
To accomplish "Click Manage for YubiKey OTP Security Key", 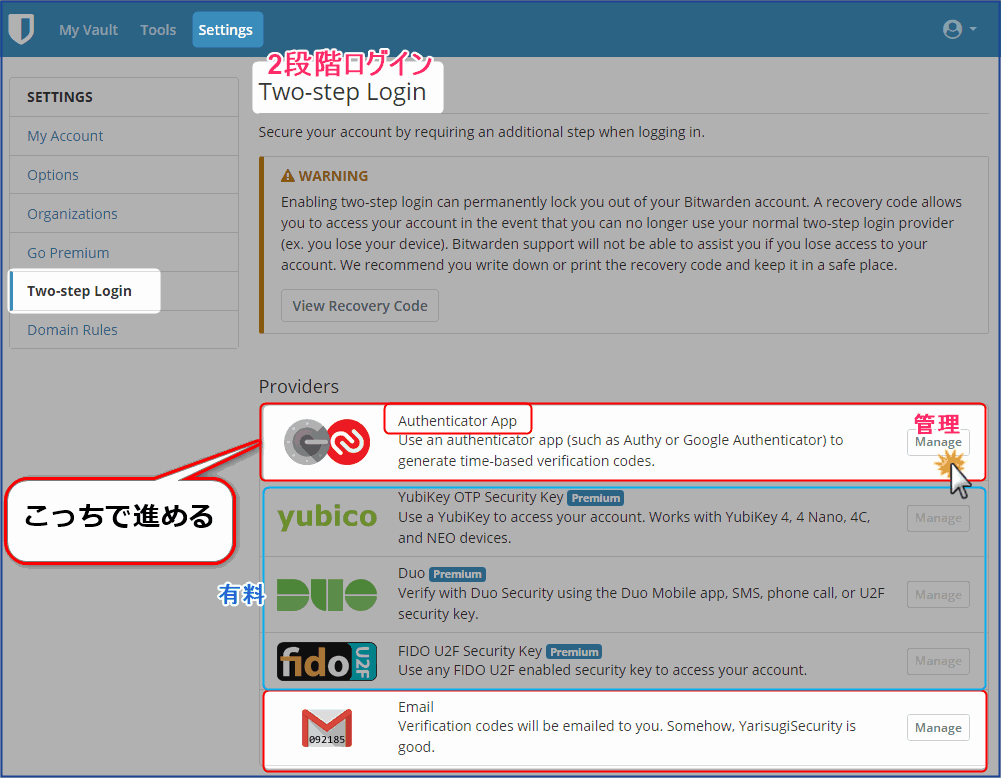I will click(938, 518).
